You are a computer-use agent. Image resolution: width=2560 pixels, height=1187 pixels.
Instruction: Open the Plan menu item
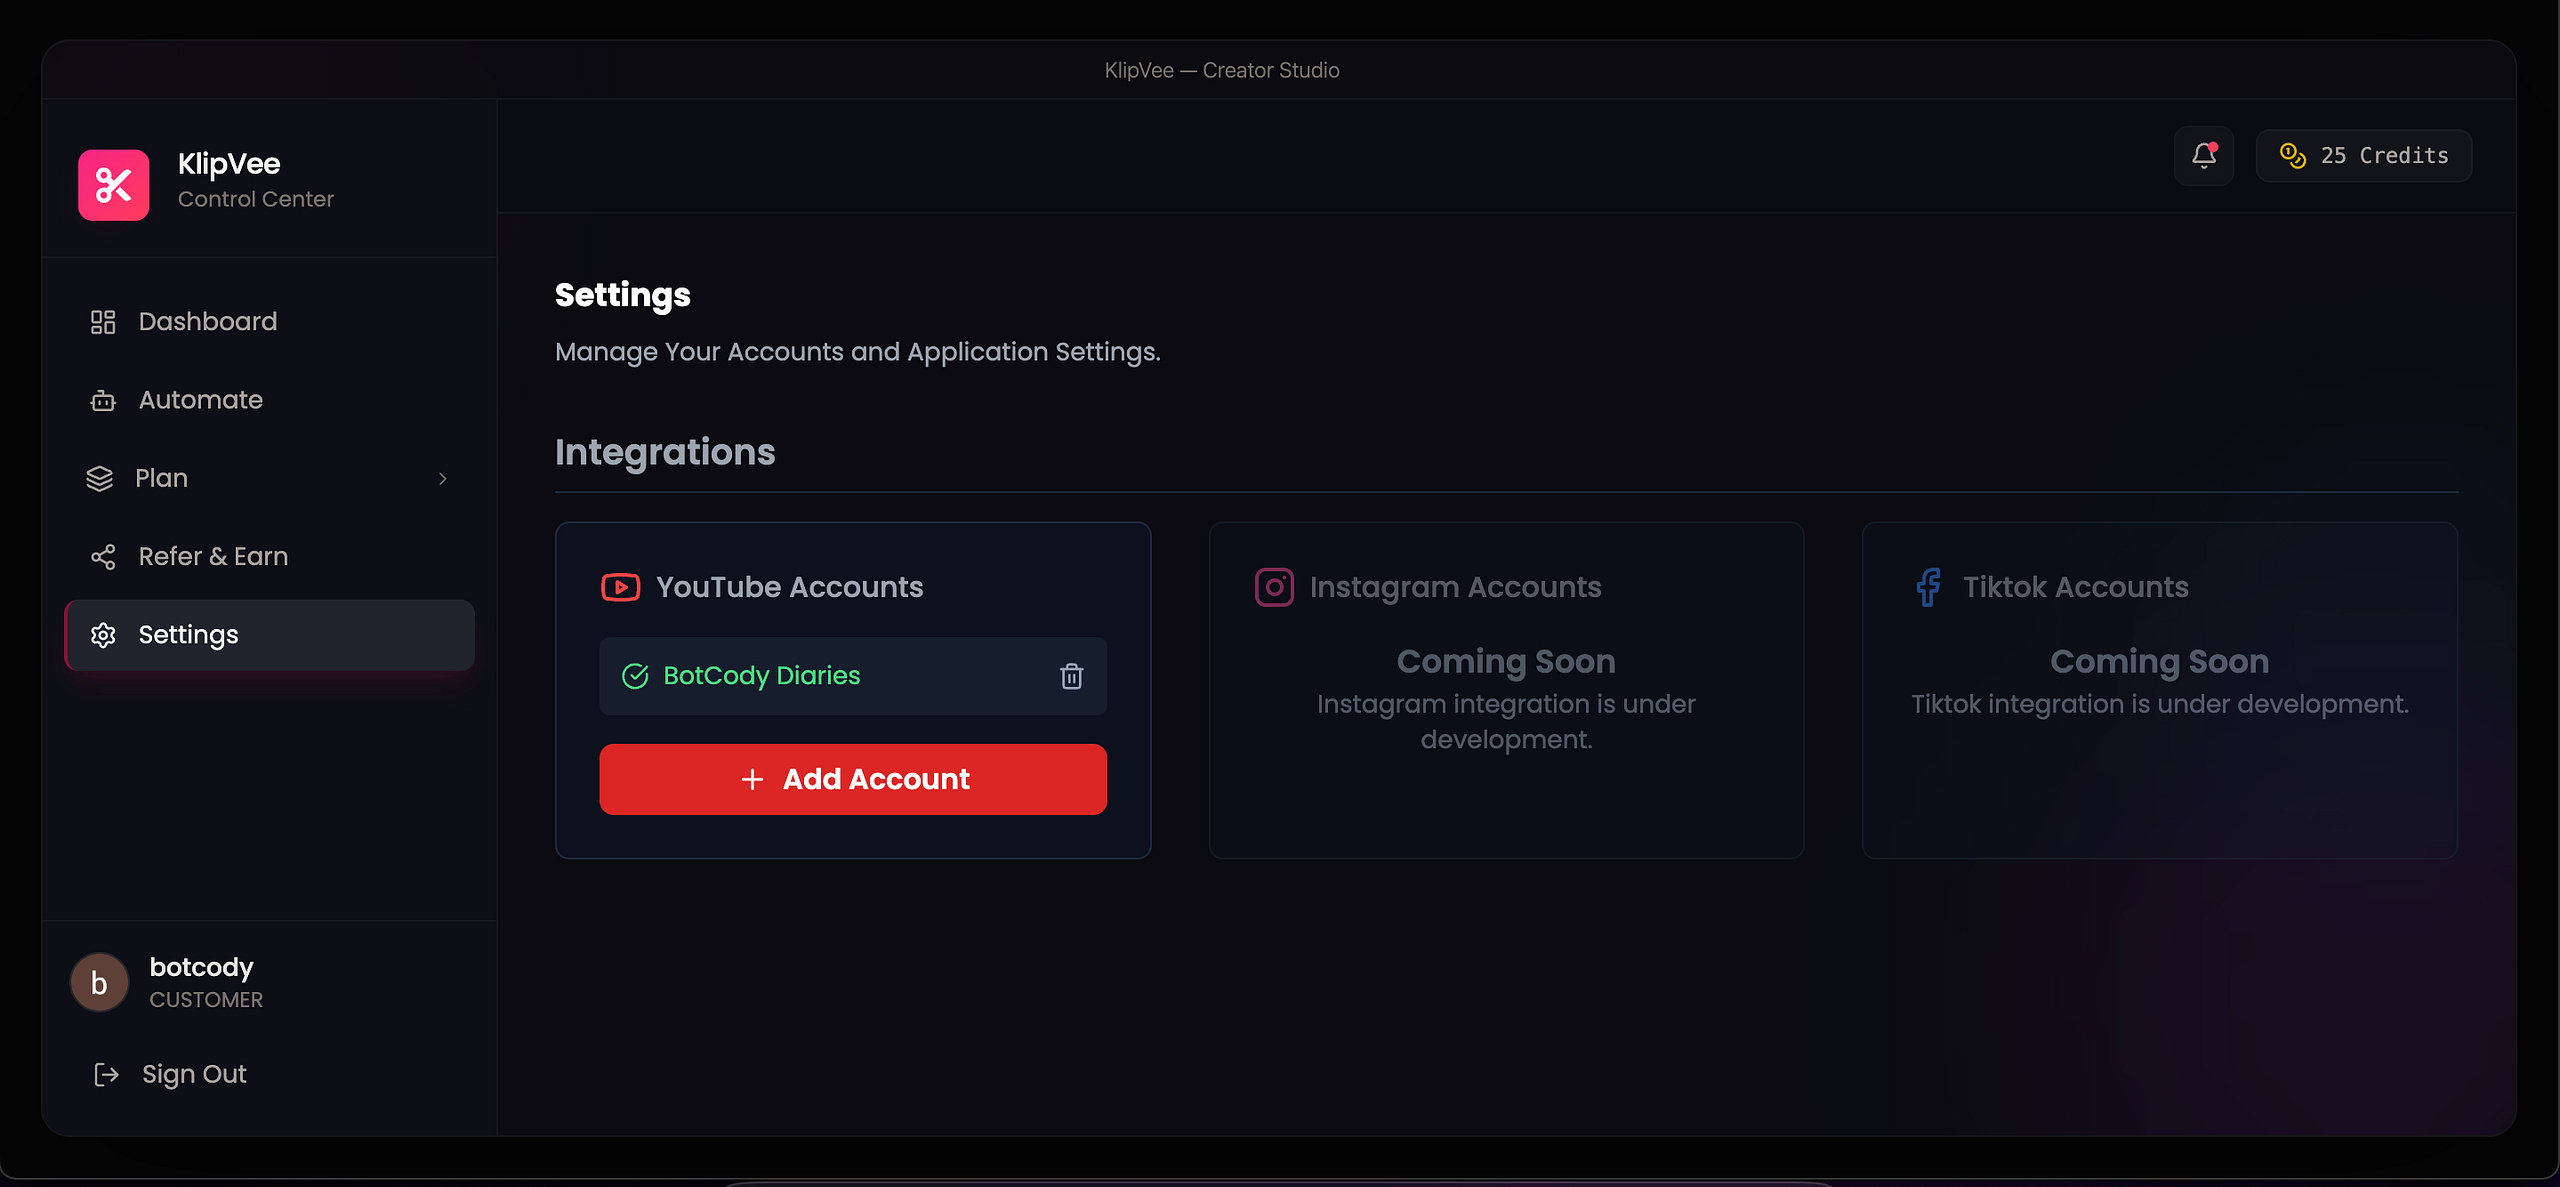(270, 479)
